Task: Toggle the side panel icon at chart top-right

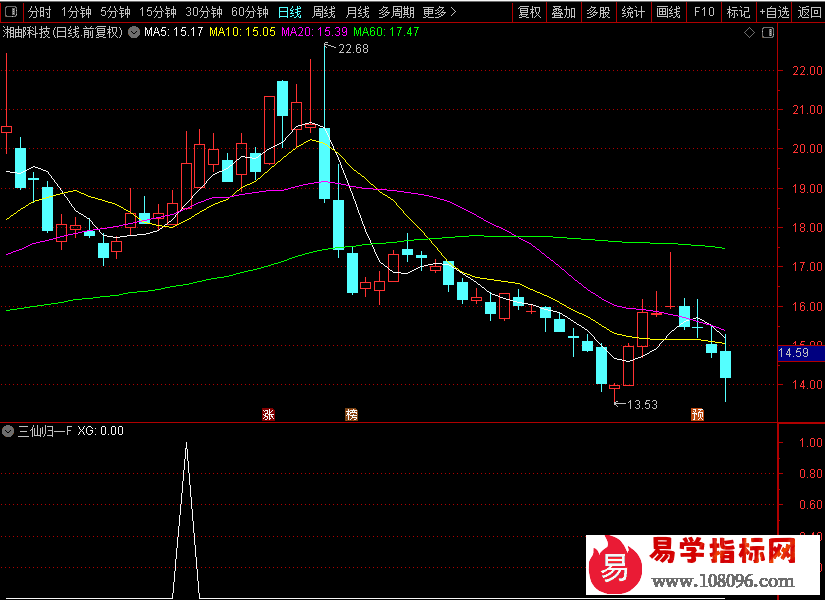Action: pos(768,33)
